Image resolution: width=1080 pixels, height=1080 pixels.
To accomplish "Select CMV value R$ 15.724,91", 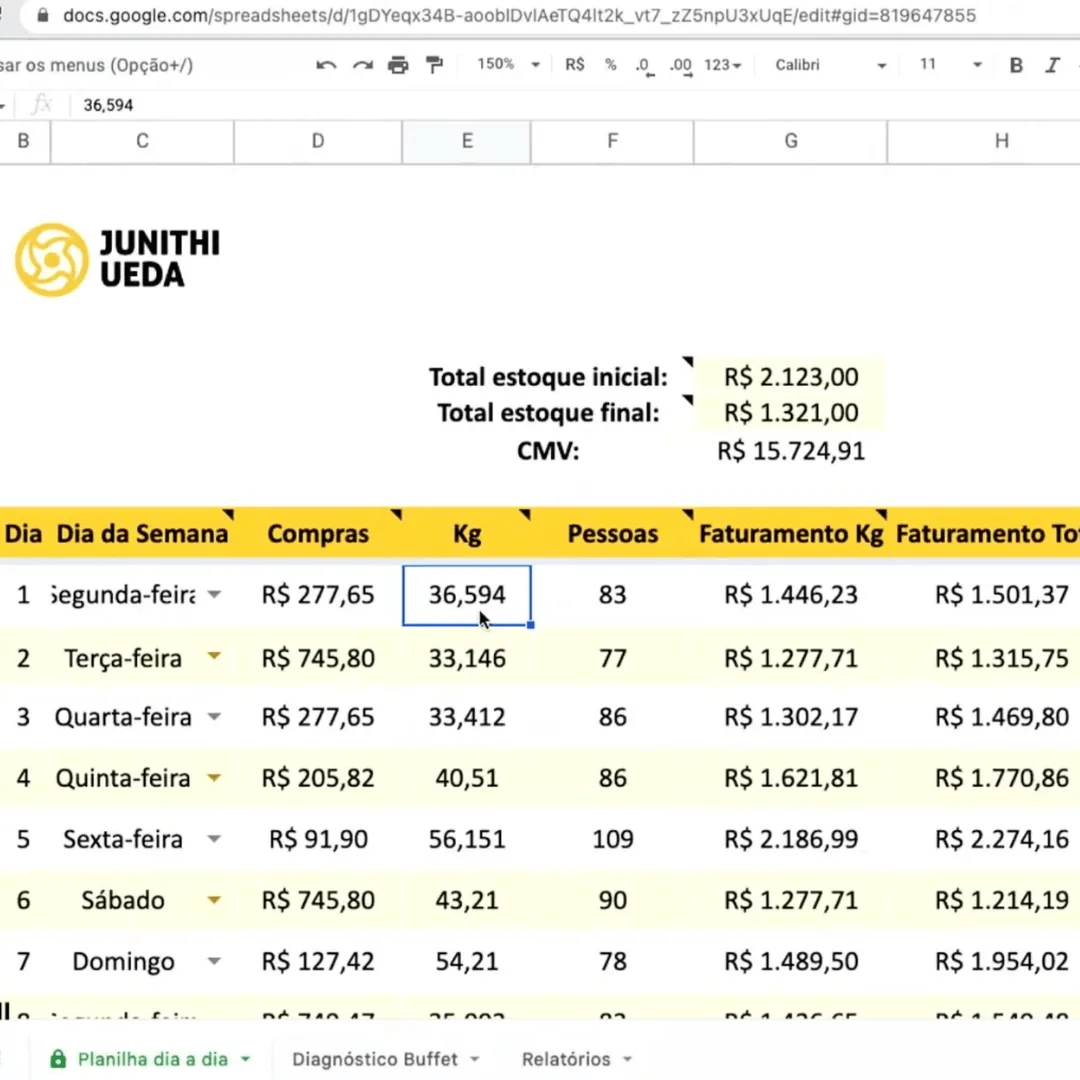I will [790, 451].
